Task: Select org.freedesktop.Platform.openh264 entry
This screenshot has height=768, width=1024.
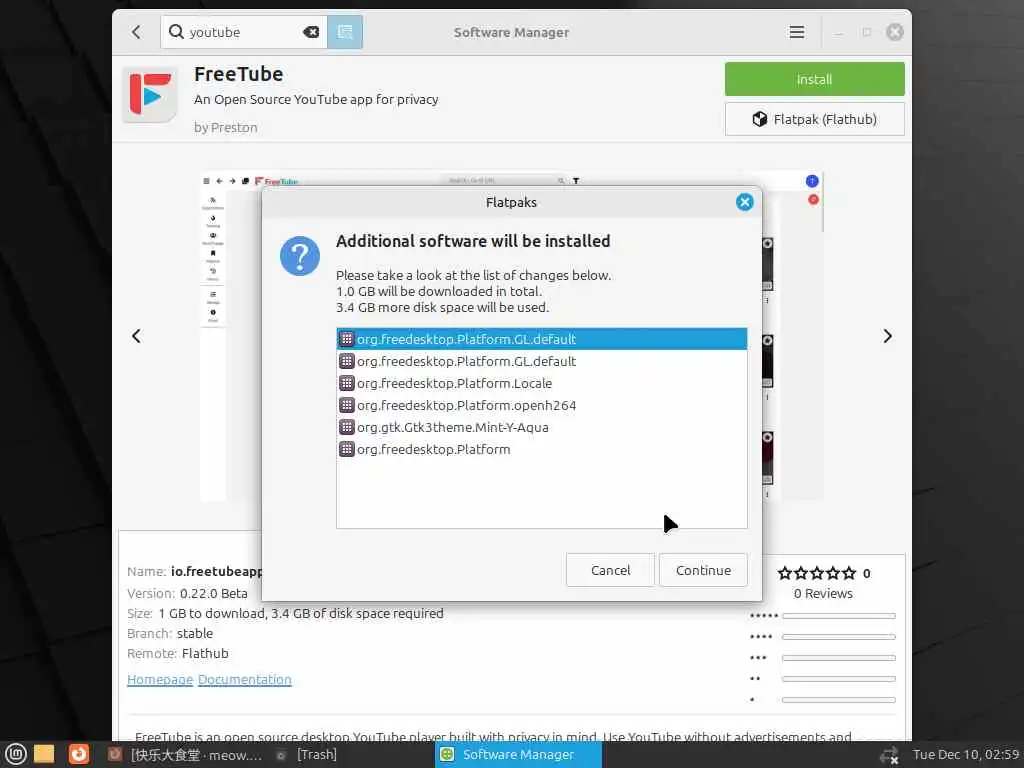Action: pos(541,406)
